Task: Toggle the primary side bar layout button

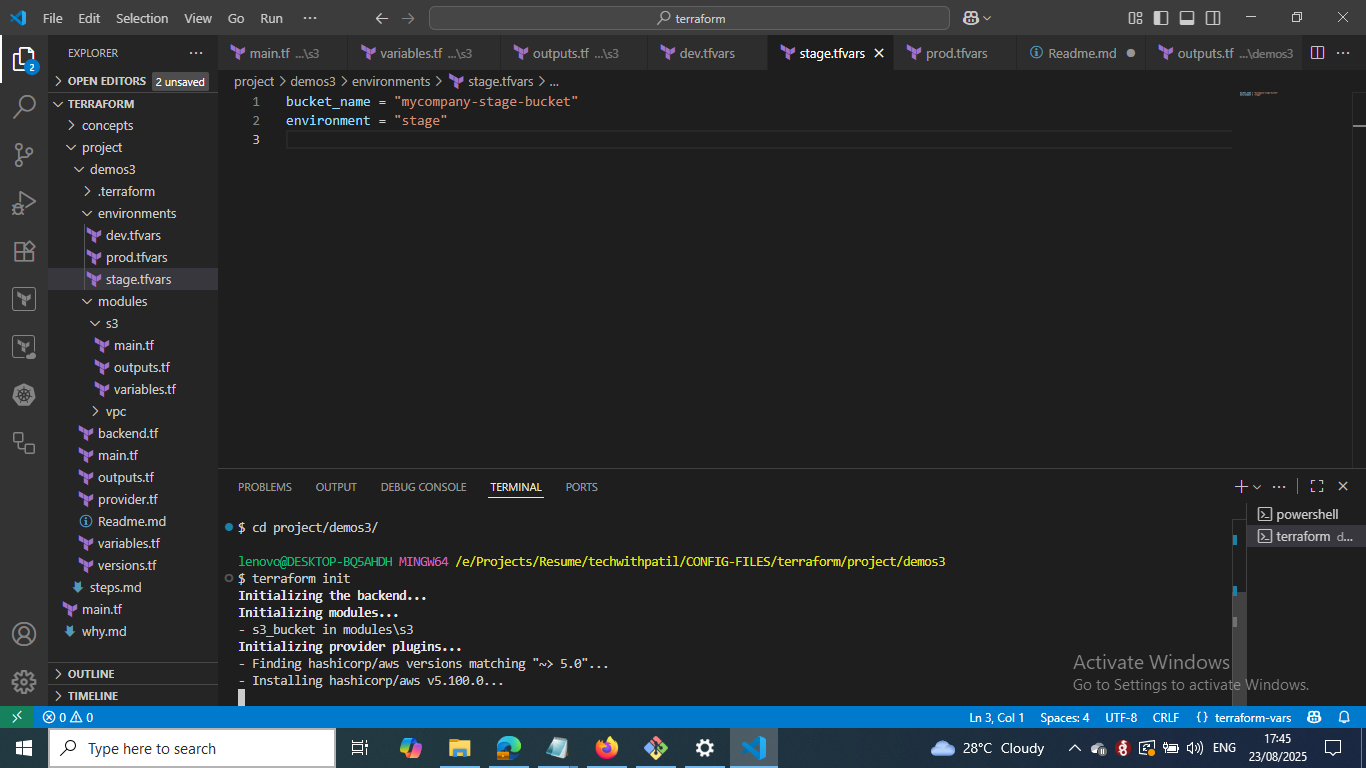Action: tap(1161, 18)
